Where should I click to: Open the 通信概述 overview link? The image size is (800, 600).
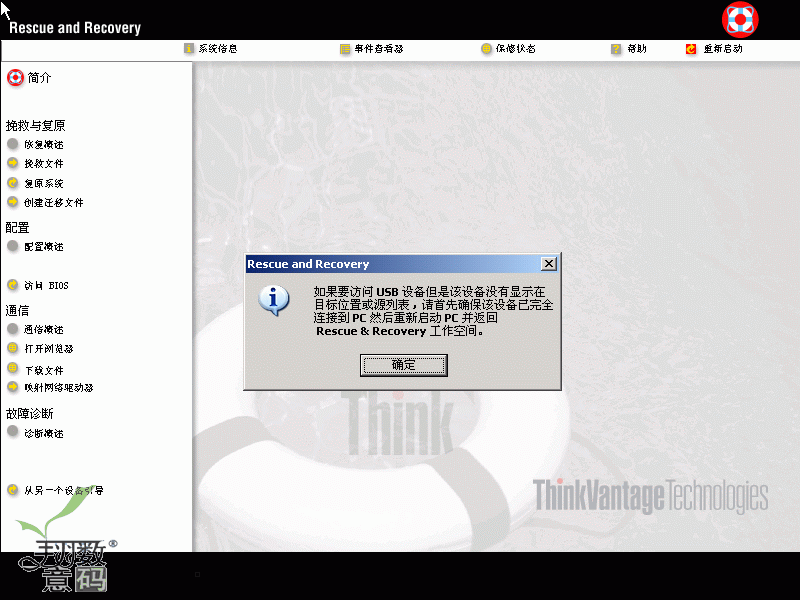(x=43, y=329)
